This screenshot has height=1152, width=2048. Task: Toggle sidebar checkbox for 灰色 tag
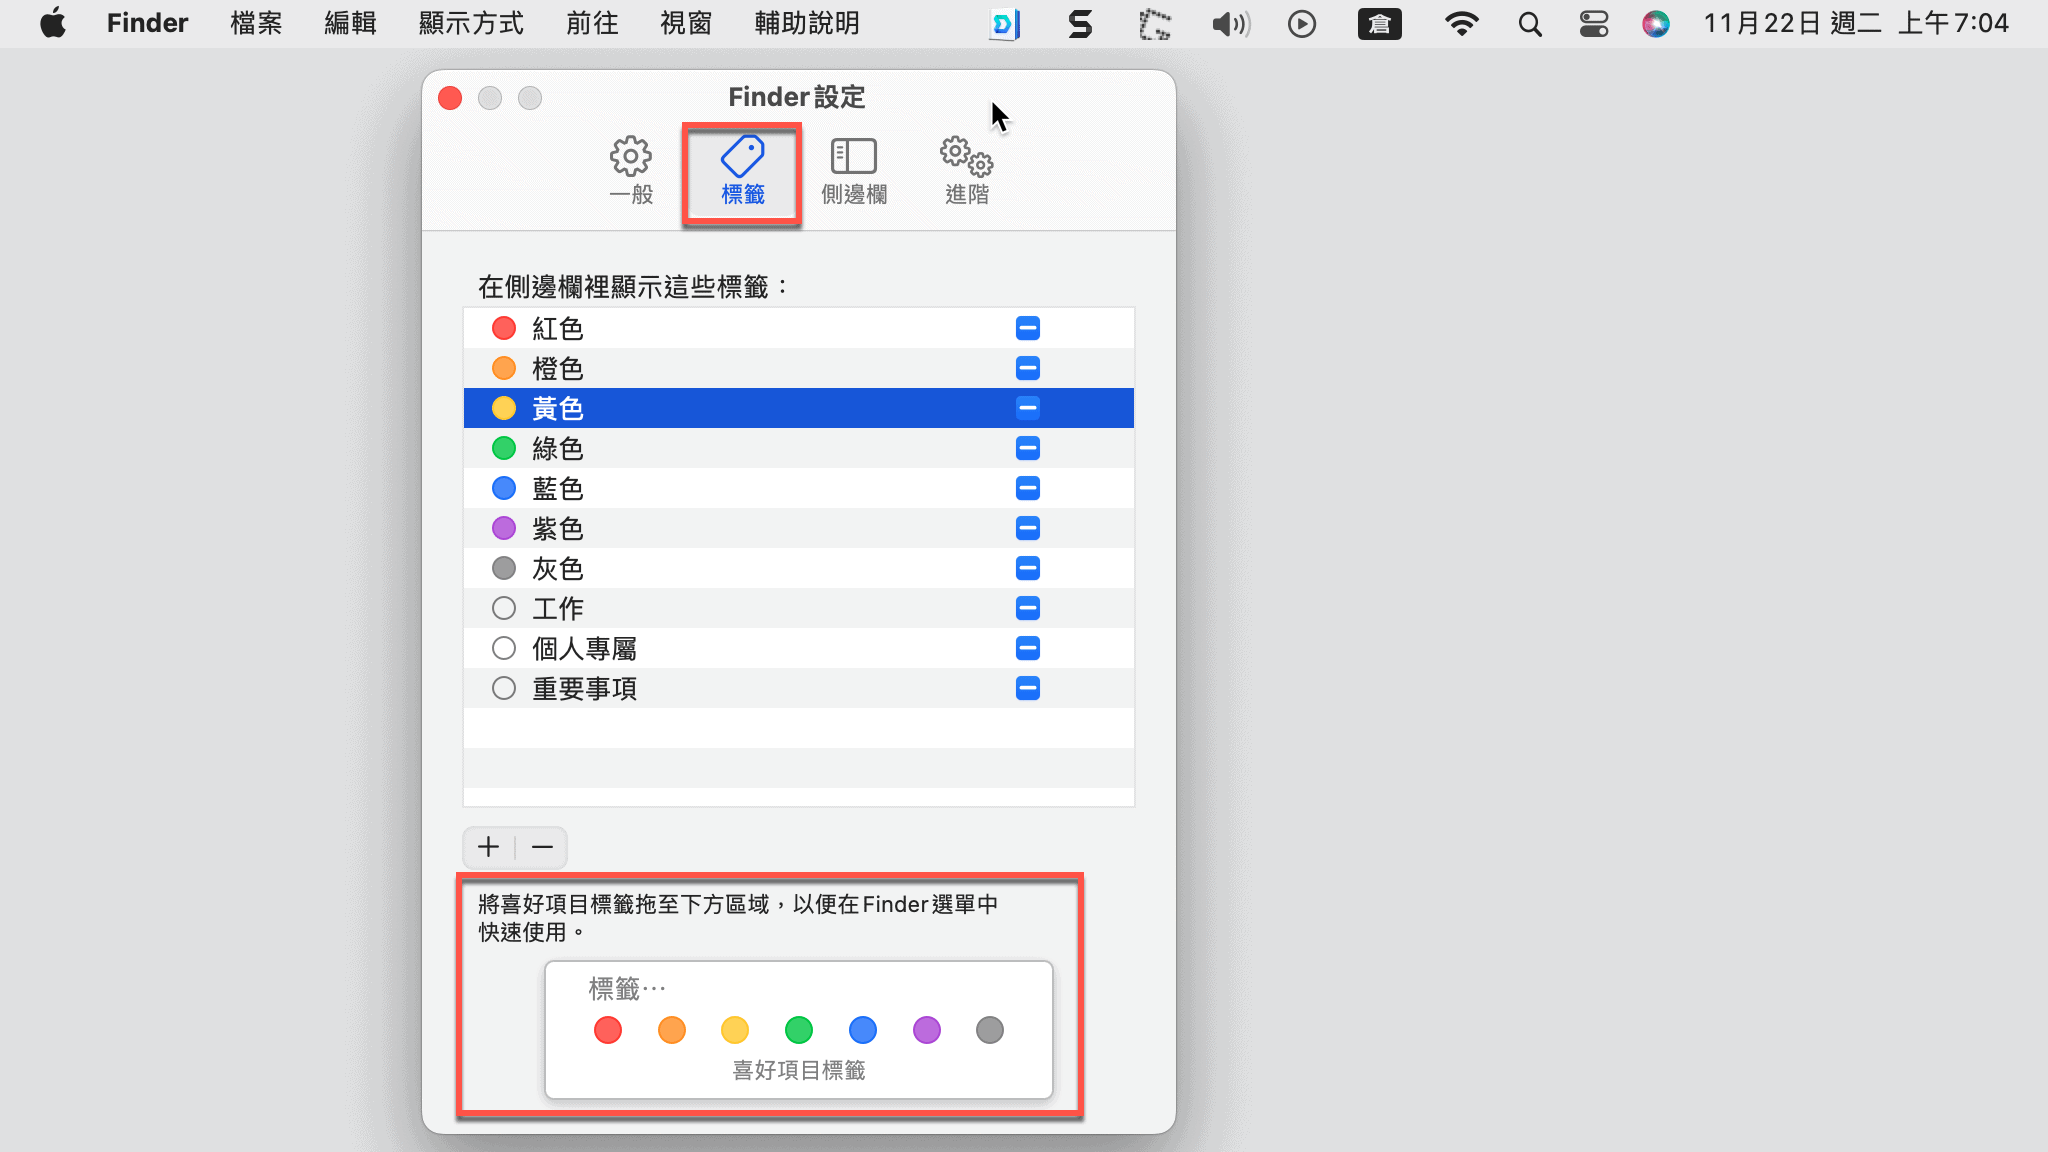1027,568
